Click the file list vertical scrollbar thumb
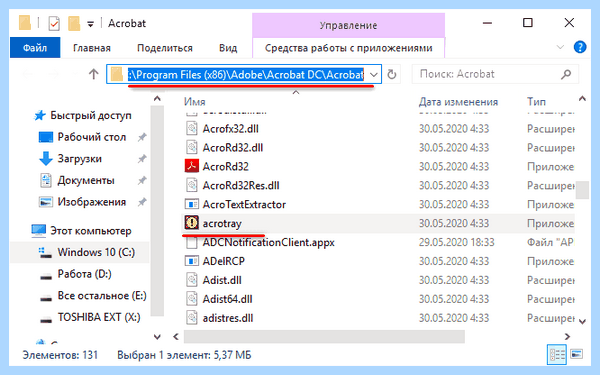This screenshot has height=375, width=600. (x=582, y=190)
